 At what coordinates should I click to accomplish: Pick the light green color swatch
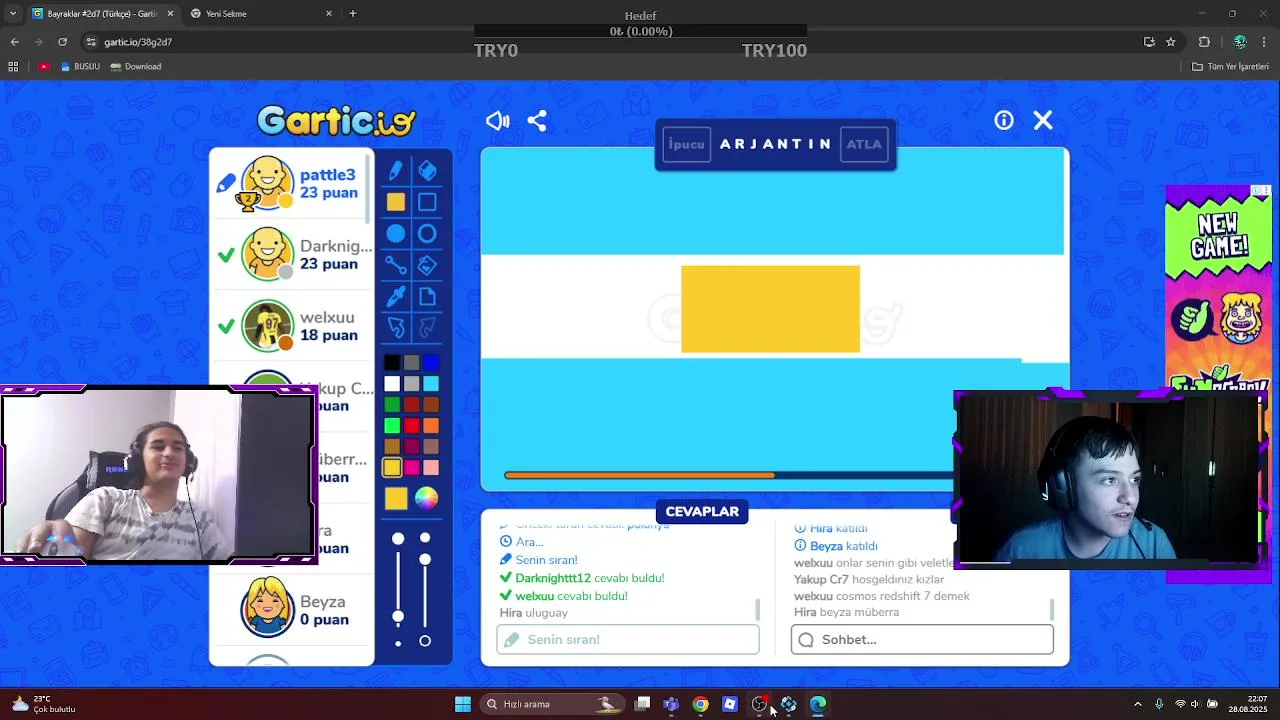click(392, 426)
